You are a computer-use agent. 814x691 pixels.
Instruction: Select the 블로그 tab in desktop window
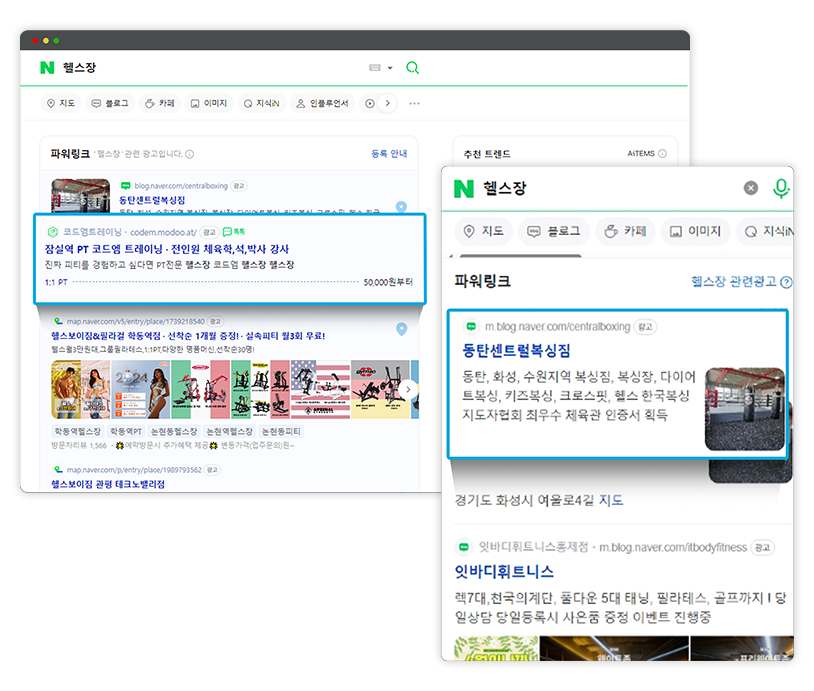(110, 103)
